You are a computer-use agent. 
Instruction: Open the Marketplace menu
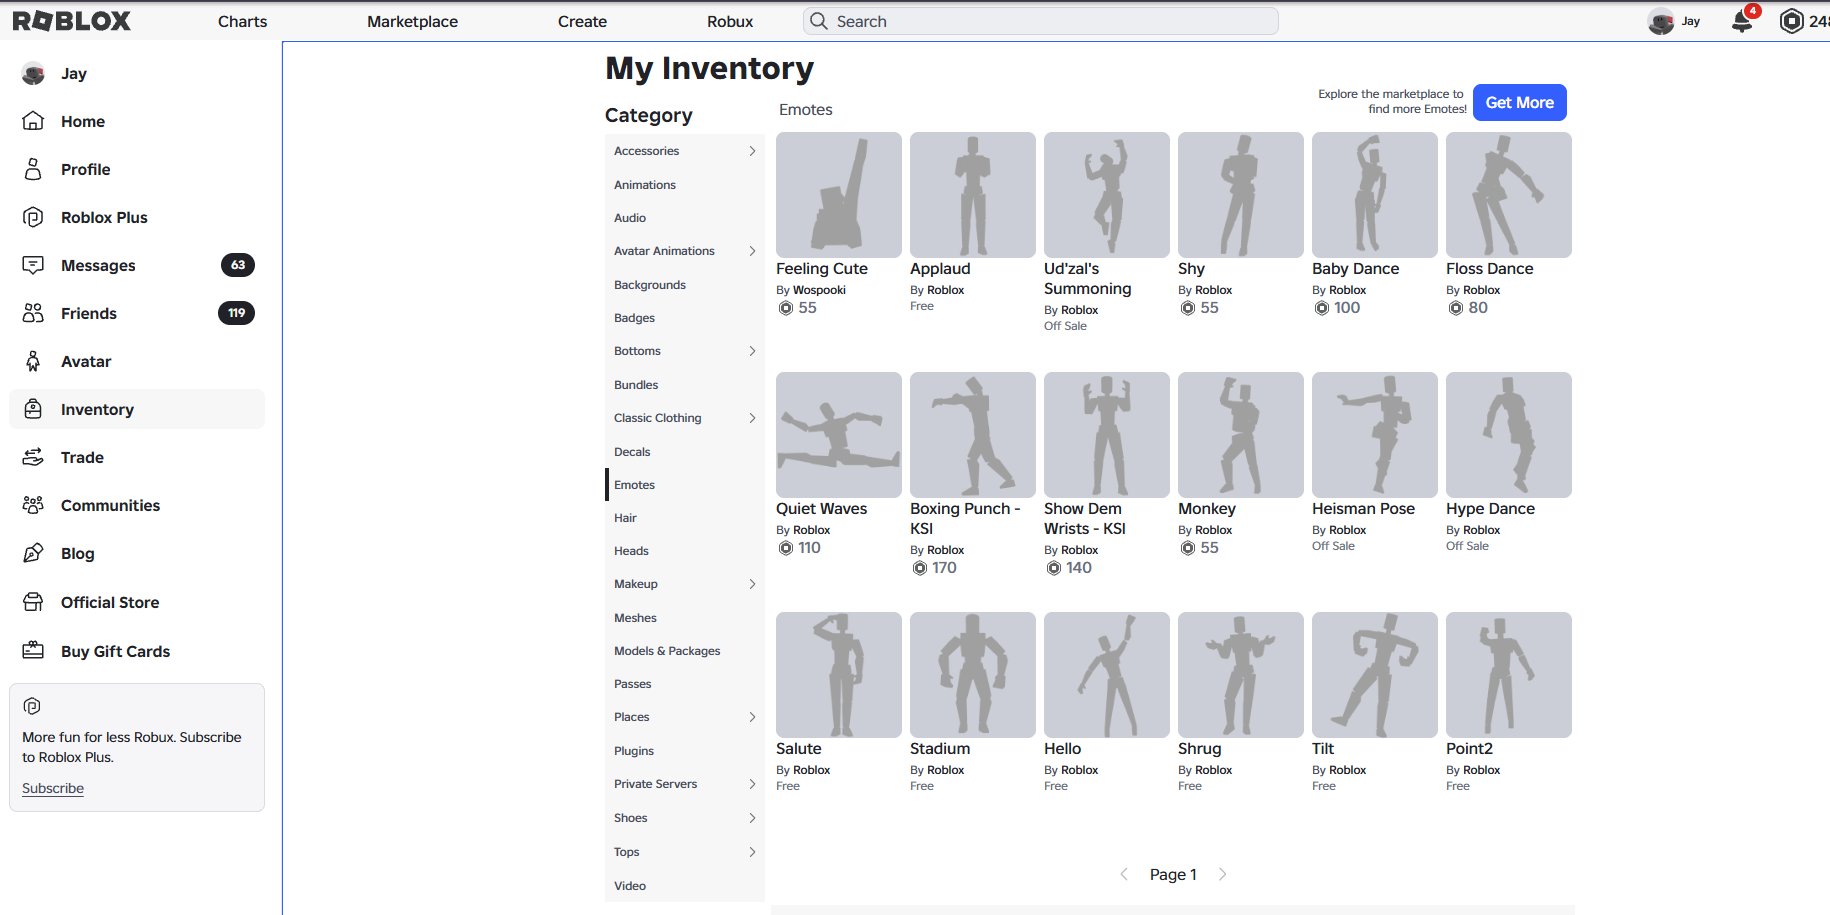(412, 21)
